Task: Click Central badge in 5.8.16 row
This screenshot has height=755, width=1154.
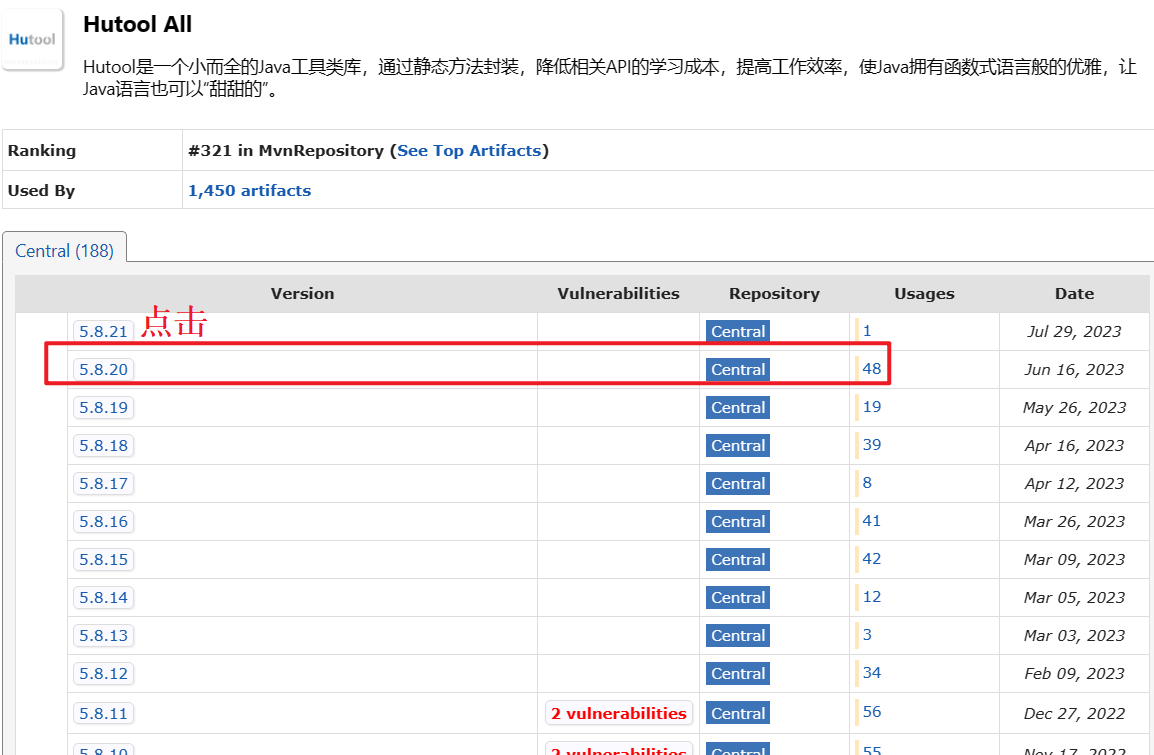Action: click(738, 522)
